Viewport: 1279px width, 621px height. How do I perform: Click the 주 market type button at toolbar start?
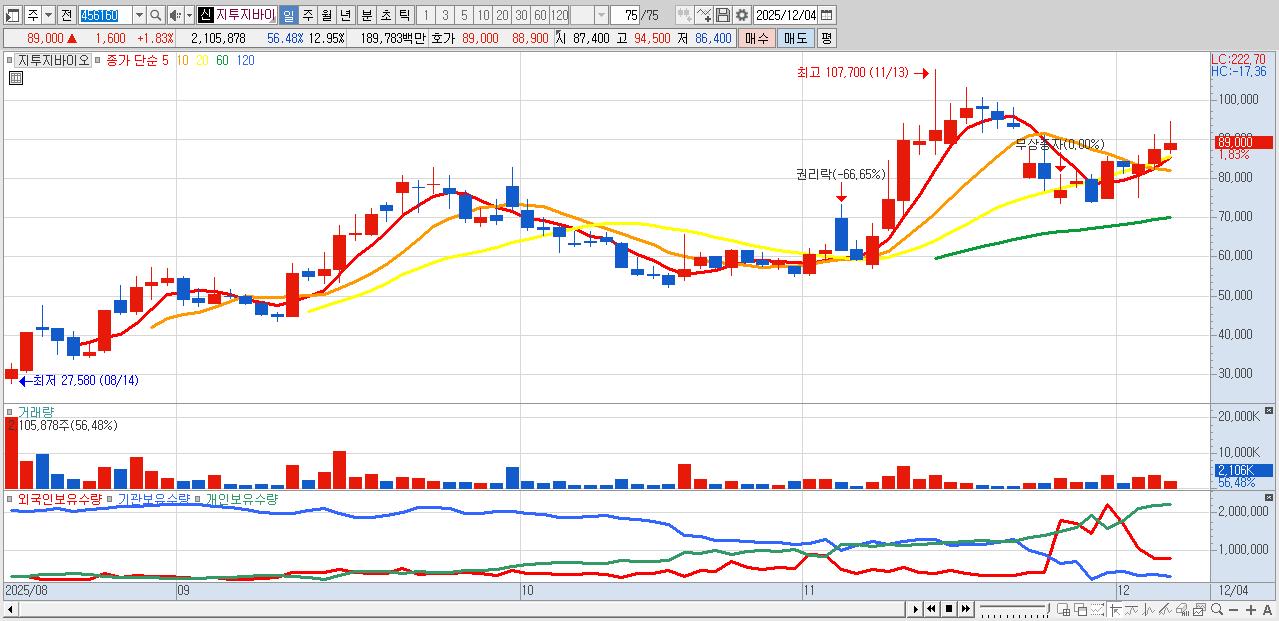[32, 15]
